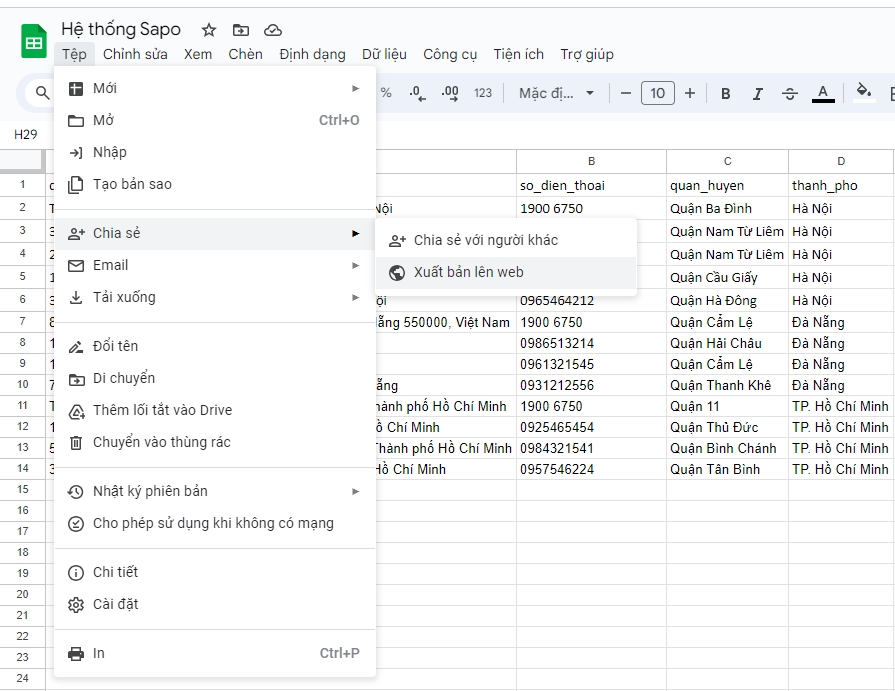Open the Định dạng menu
895x691 pixels.
click(312, 54)
